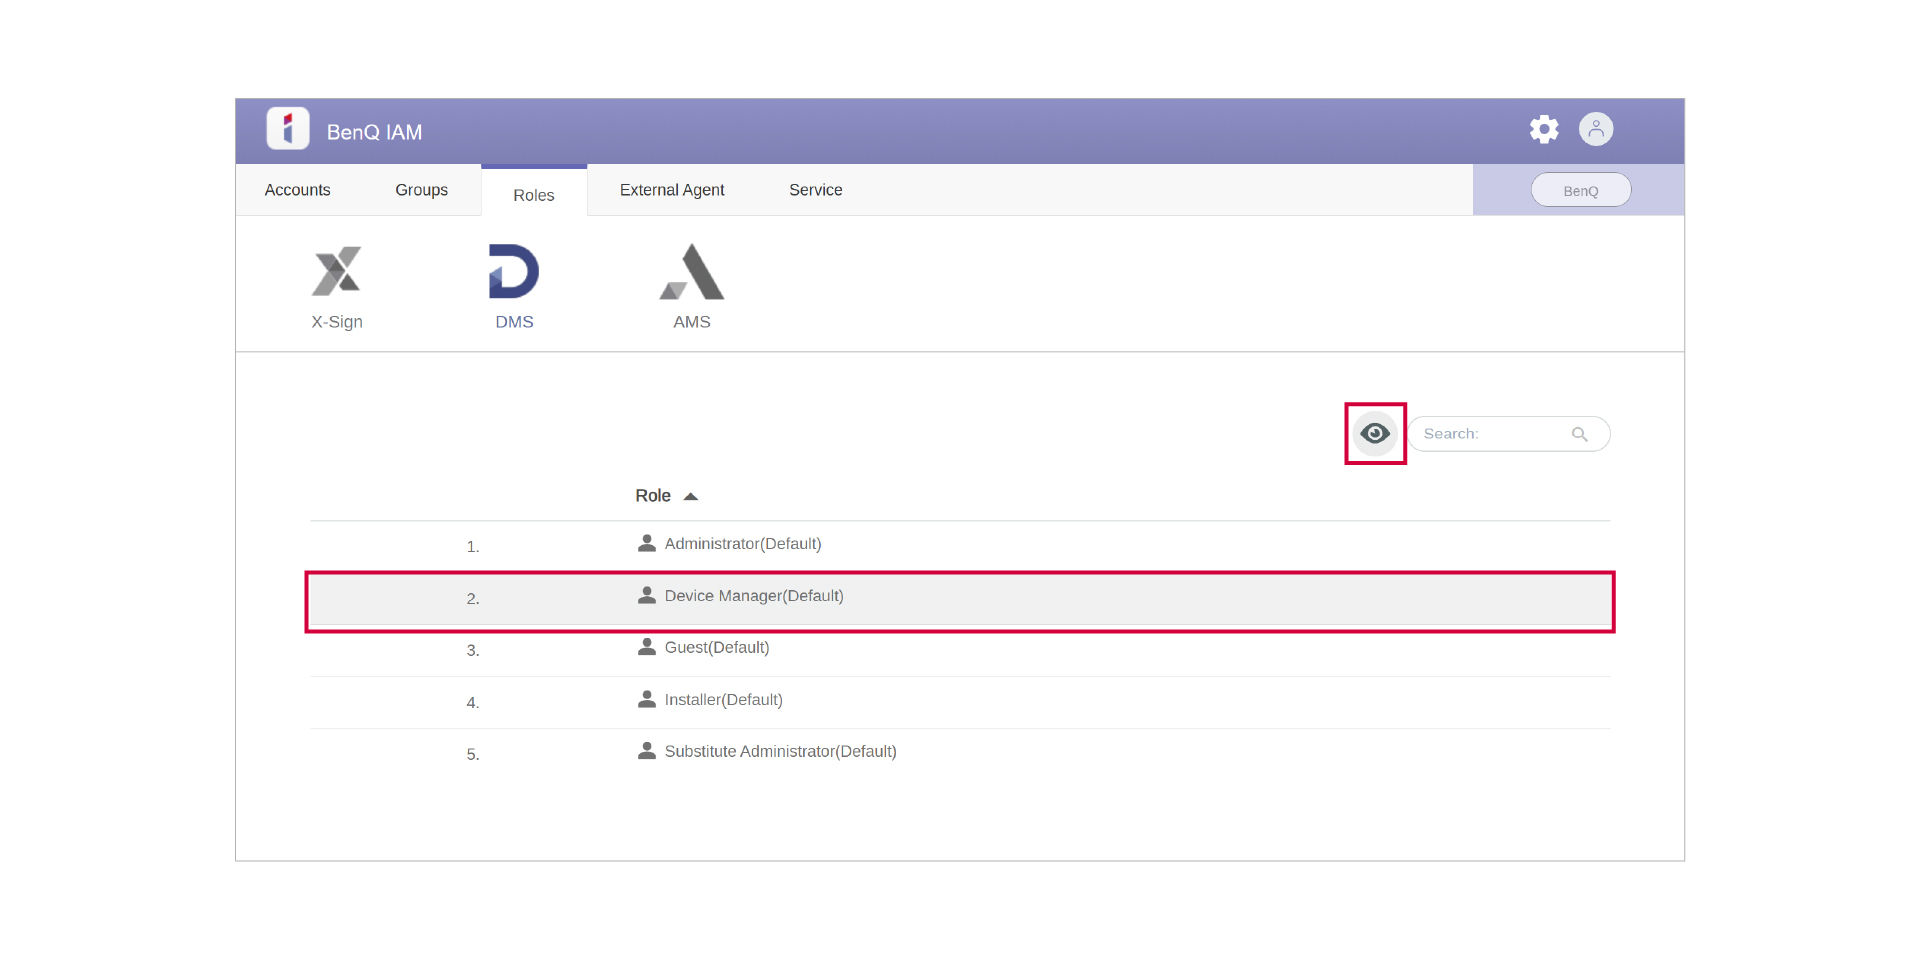Open the Service tab
The height and width of the screenshot is (962, 1921).
click(x=815, y=190)
